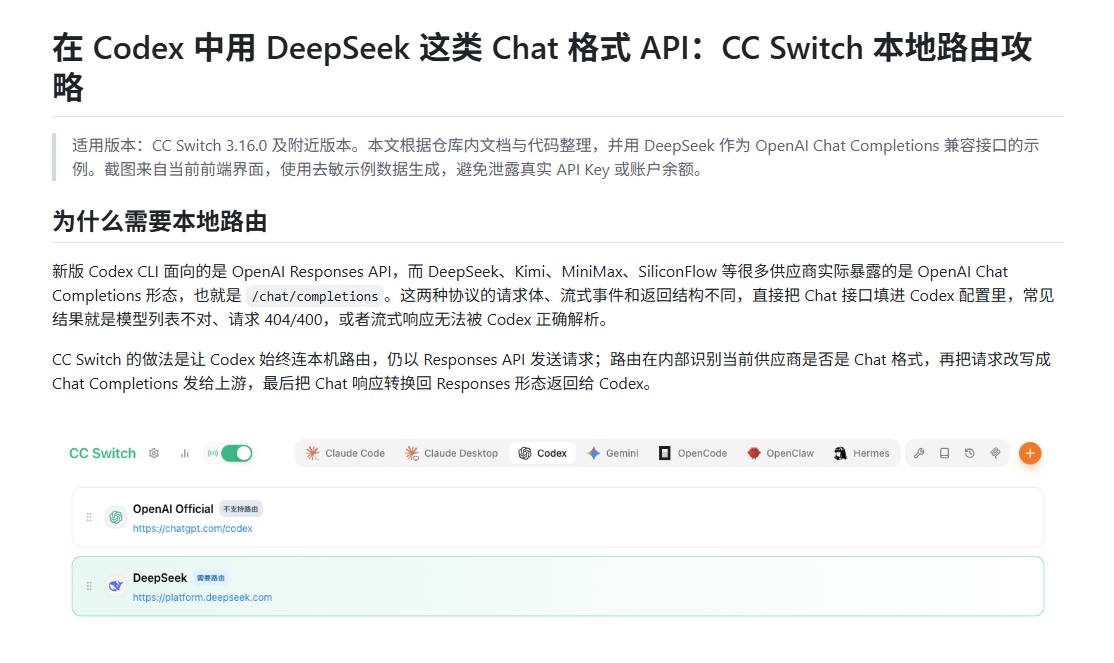Click the wrench tool icon
This screenshot has height=663, width=1114.
point(919,453)
